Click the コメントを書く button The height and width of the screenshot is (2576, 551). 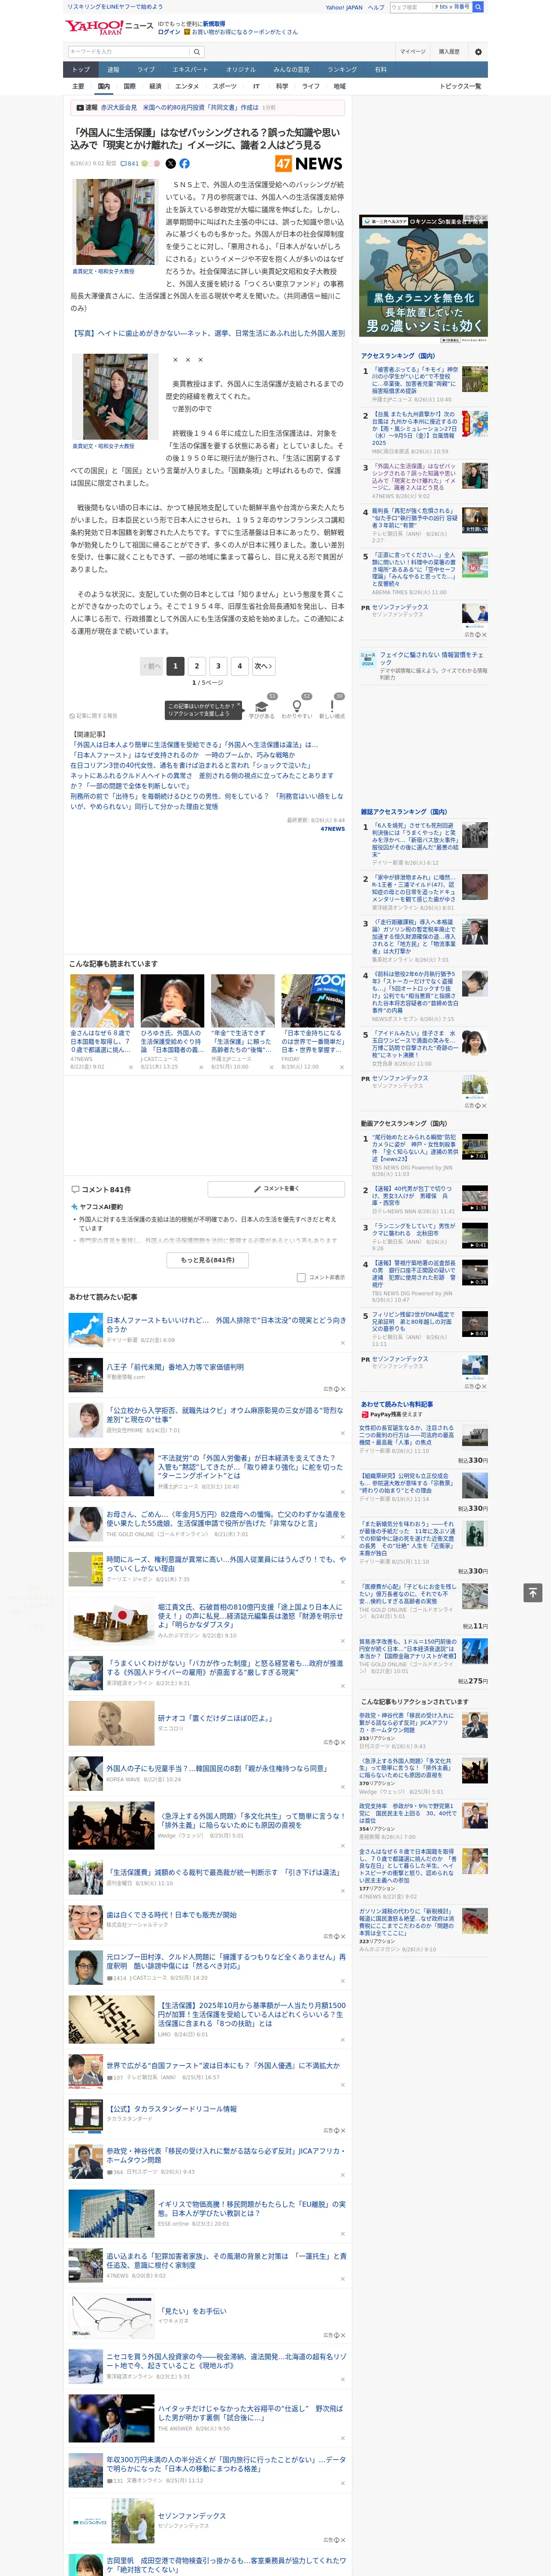(x=277, y=1189)
